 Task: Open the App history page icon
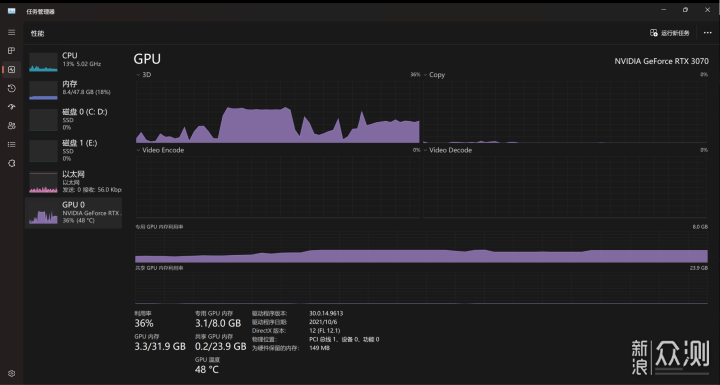click(x=11, y=88)
